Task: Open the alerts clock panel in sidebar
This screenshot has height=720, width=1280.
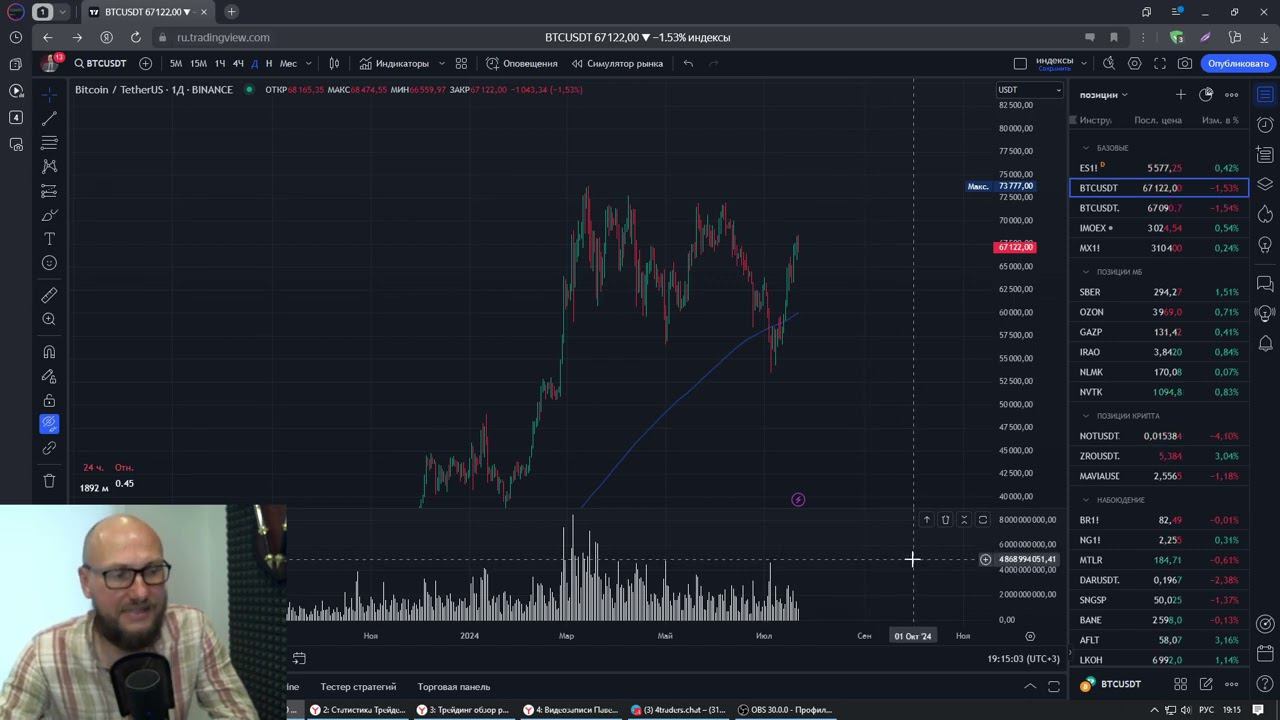Action: click(1265, 125)
